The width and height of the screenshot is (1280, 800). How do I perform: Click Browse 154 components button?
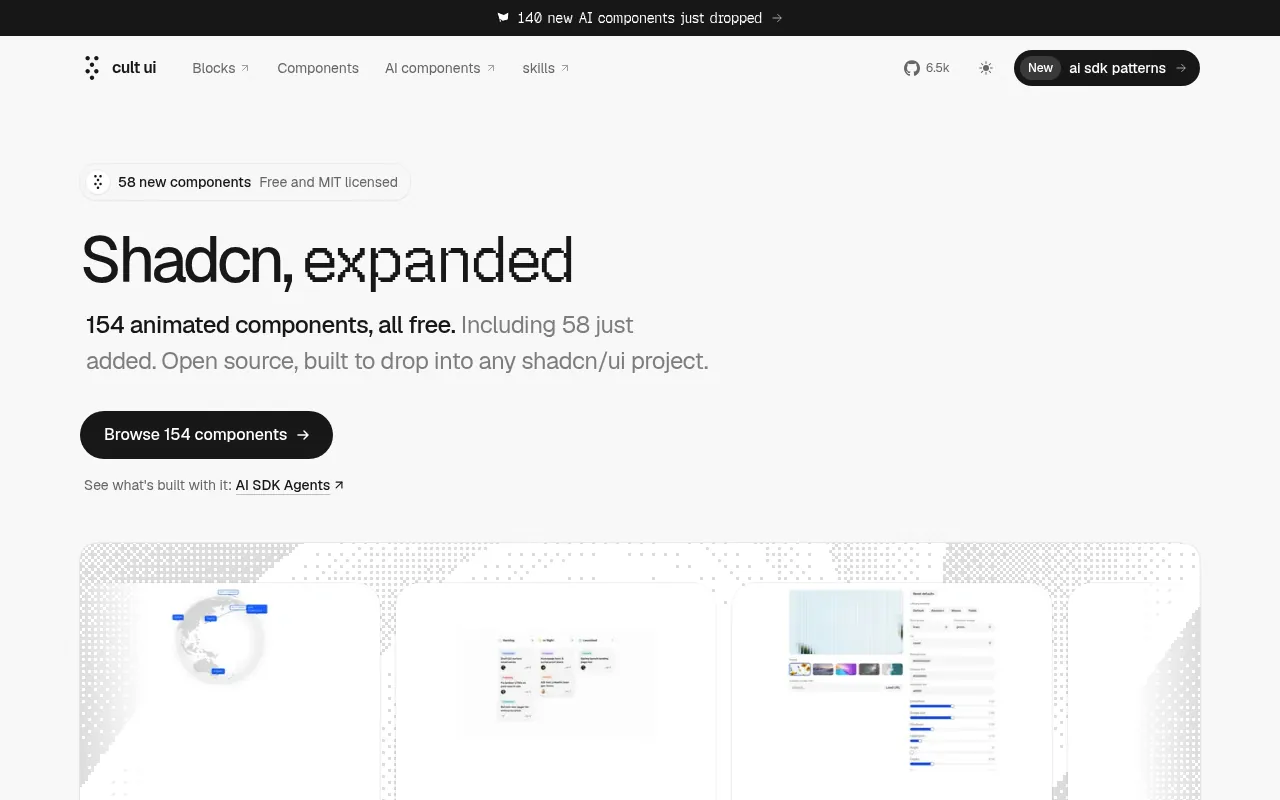[206, 434]
